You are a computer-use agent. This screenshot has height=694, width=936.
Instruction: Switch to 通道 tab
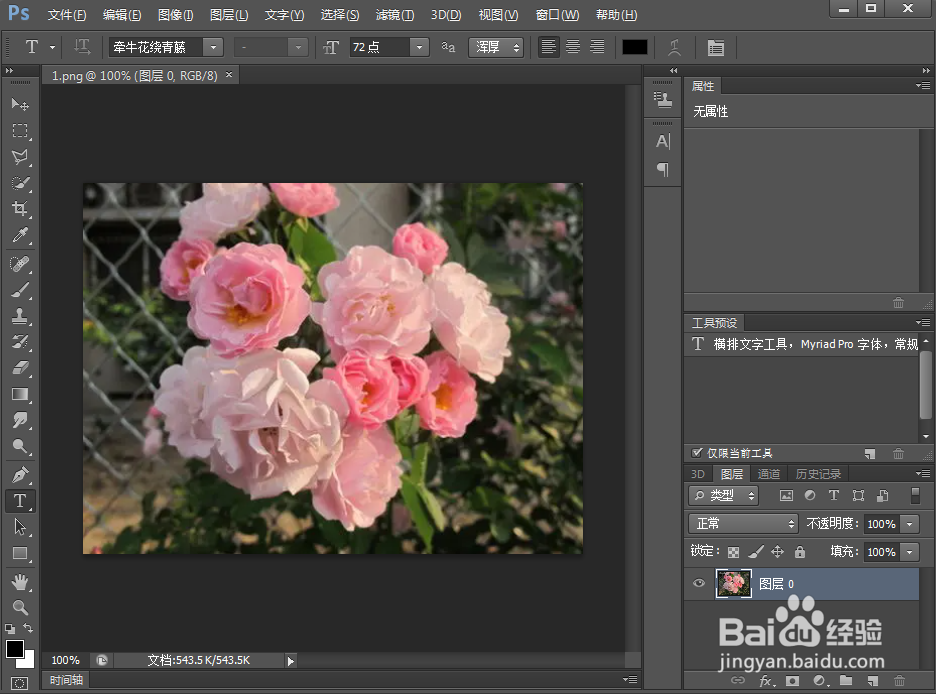[768, 474]
